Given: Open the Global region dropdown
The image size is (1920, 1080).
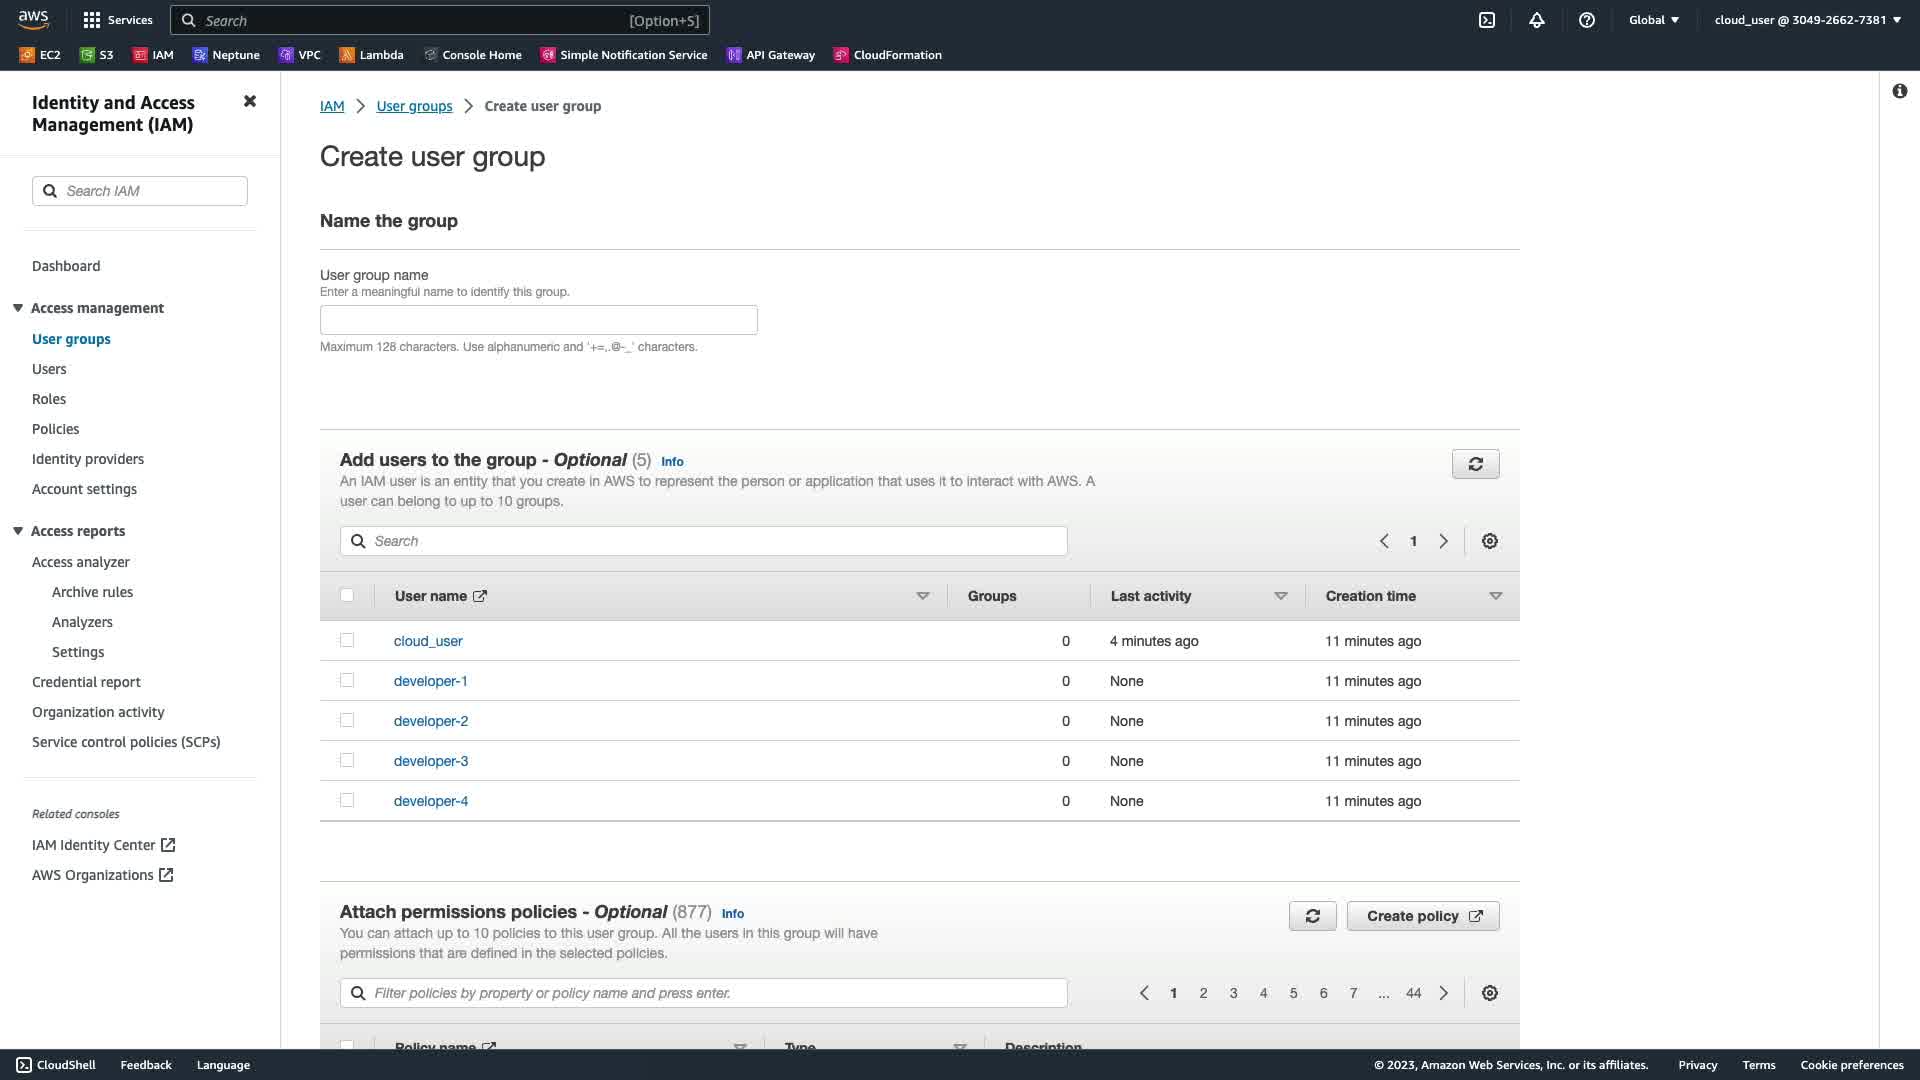Looking at the screenshot, I should [1654, 20].
